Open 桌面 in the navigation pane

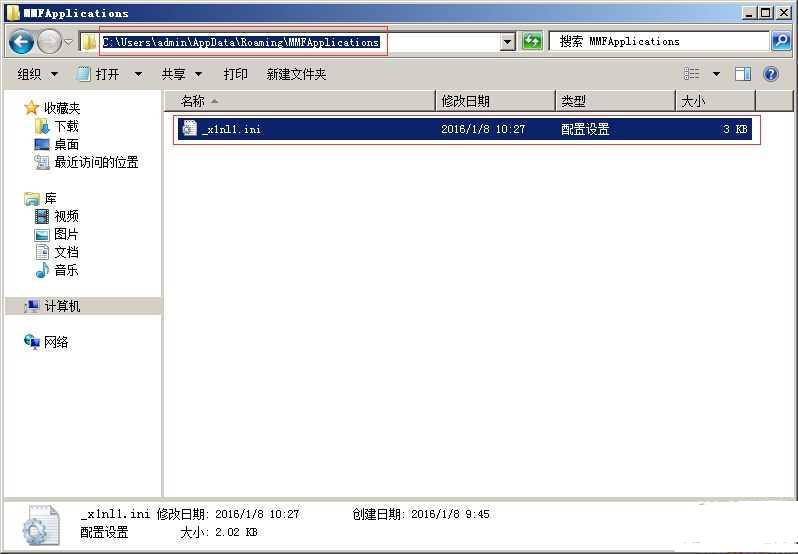coord(66,144)
